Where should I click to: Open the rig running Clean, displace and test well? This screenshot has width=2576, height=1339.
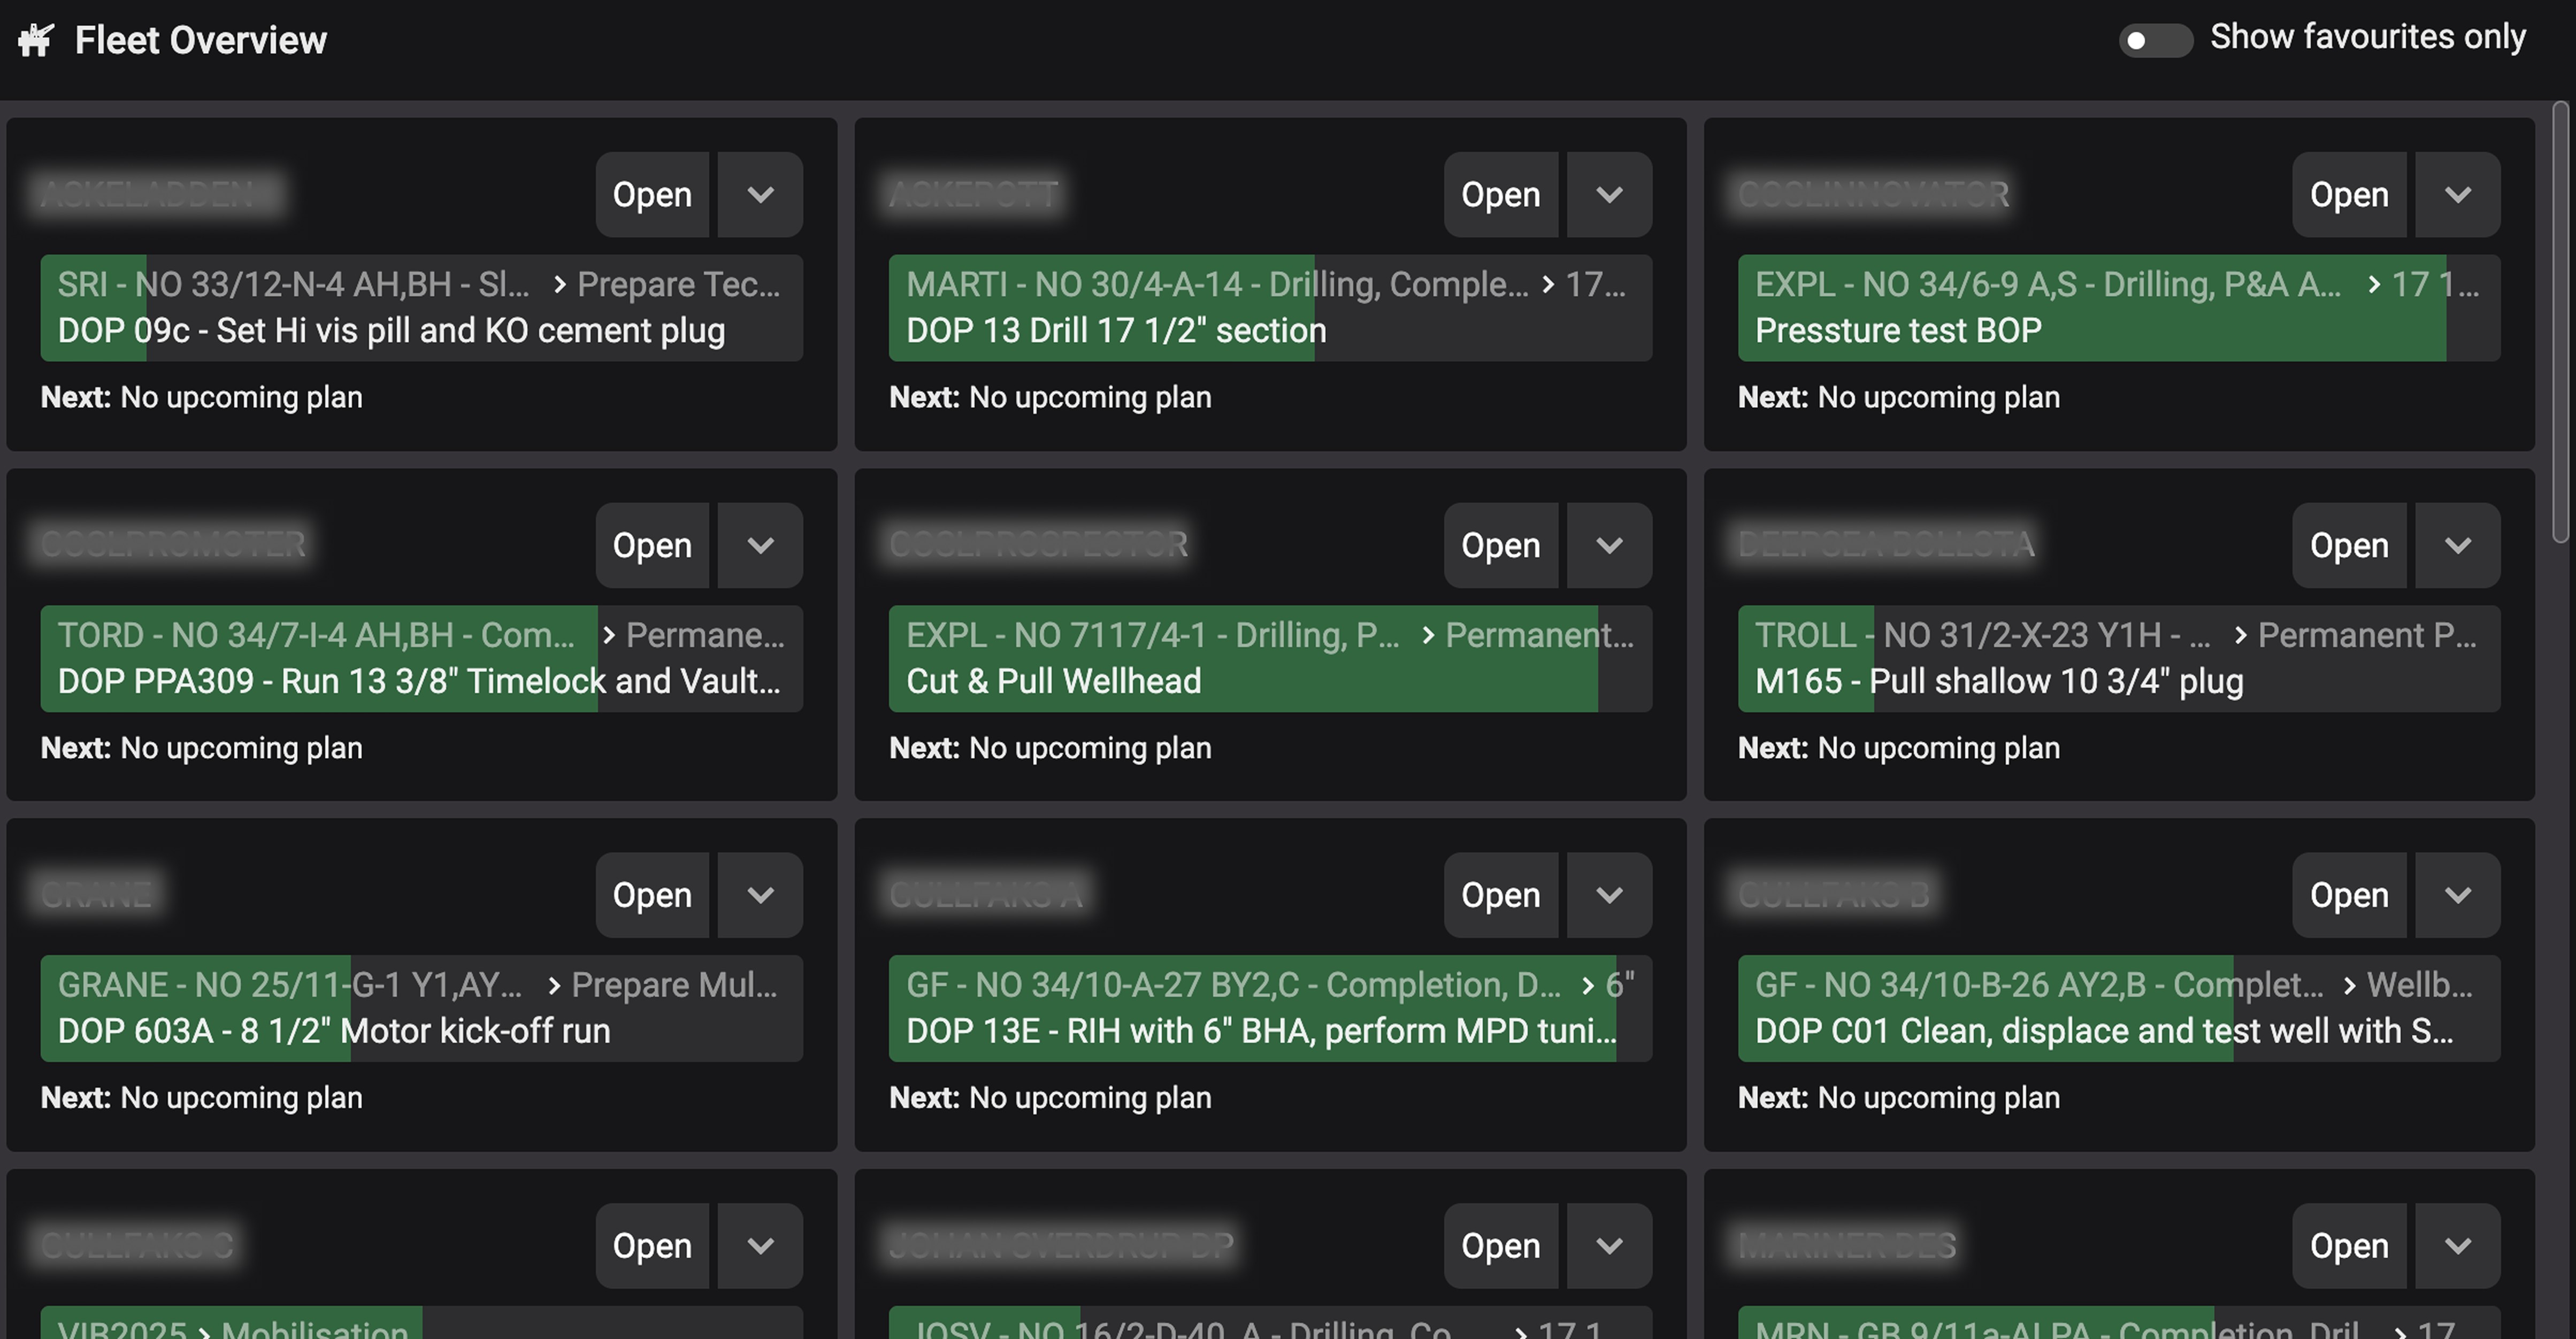pyautogui.click(x=2349, y=895)
